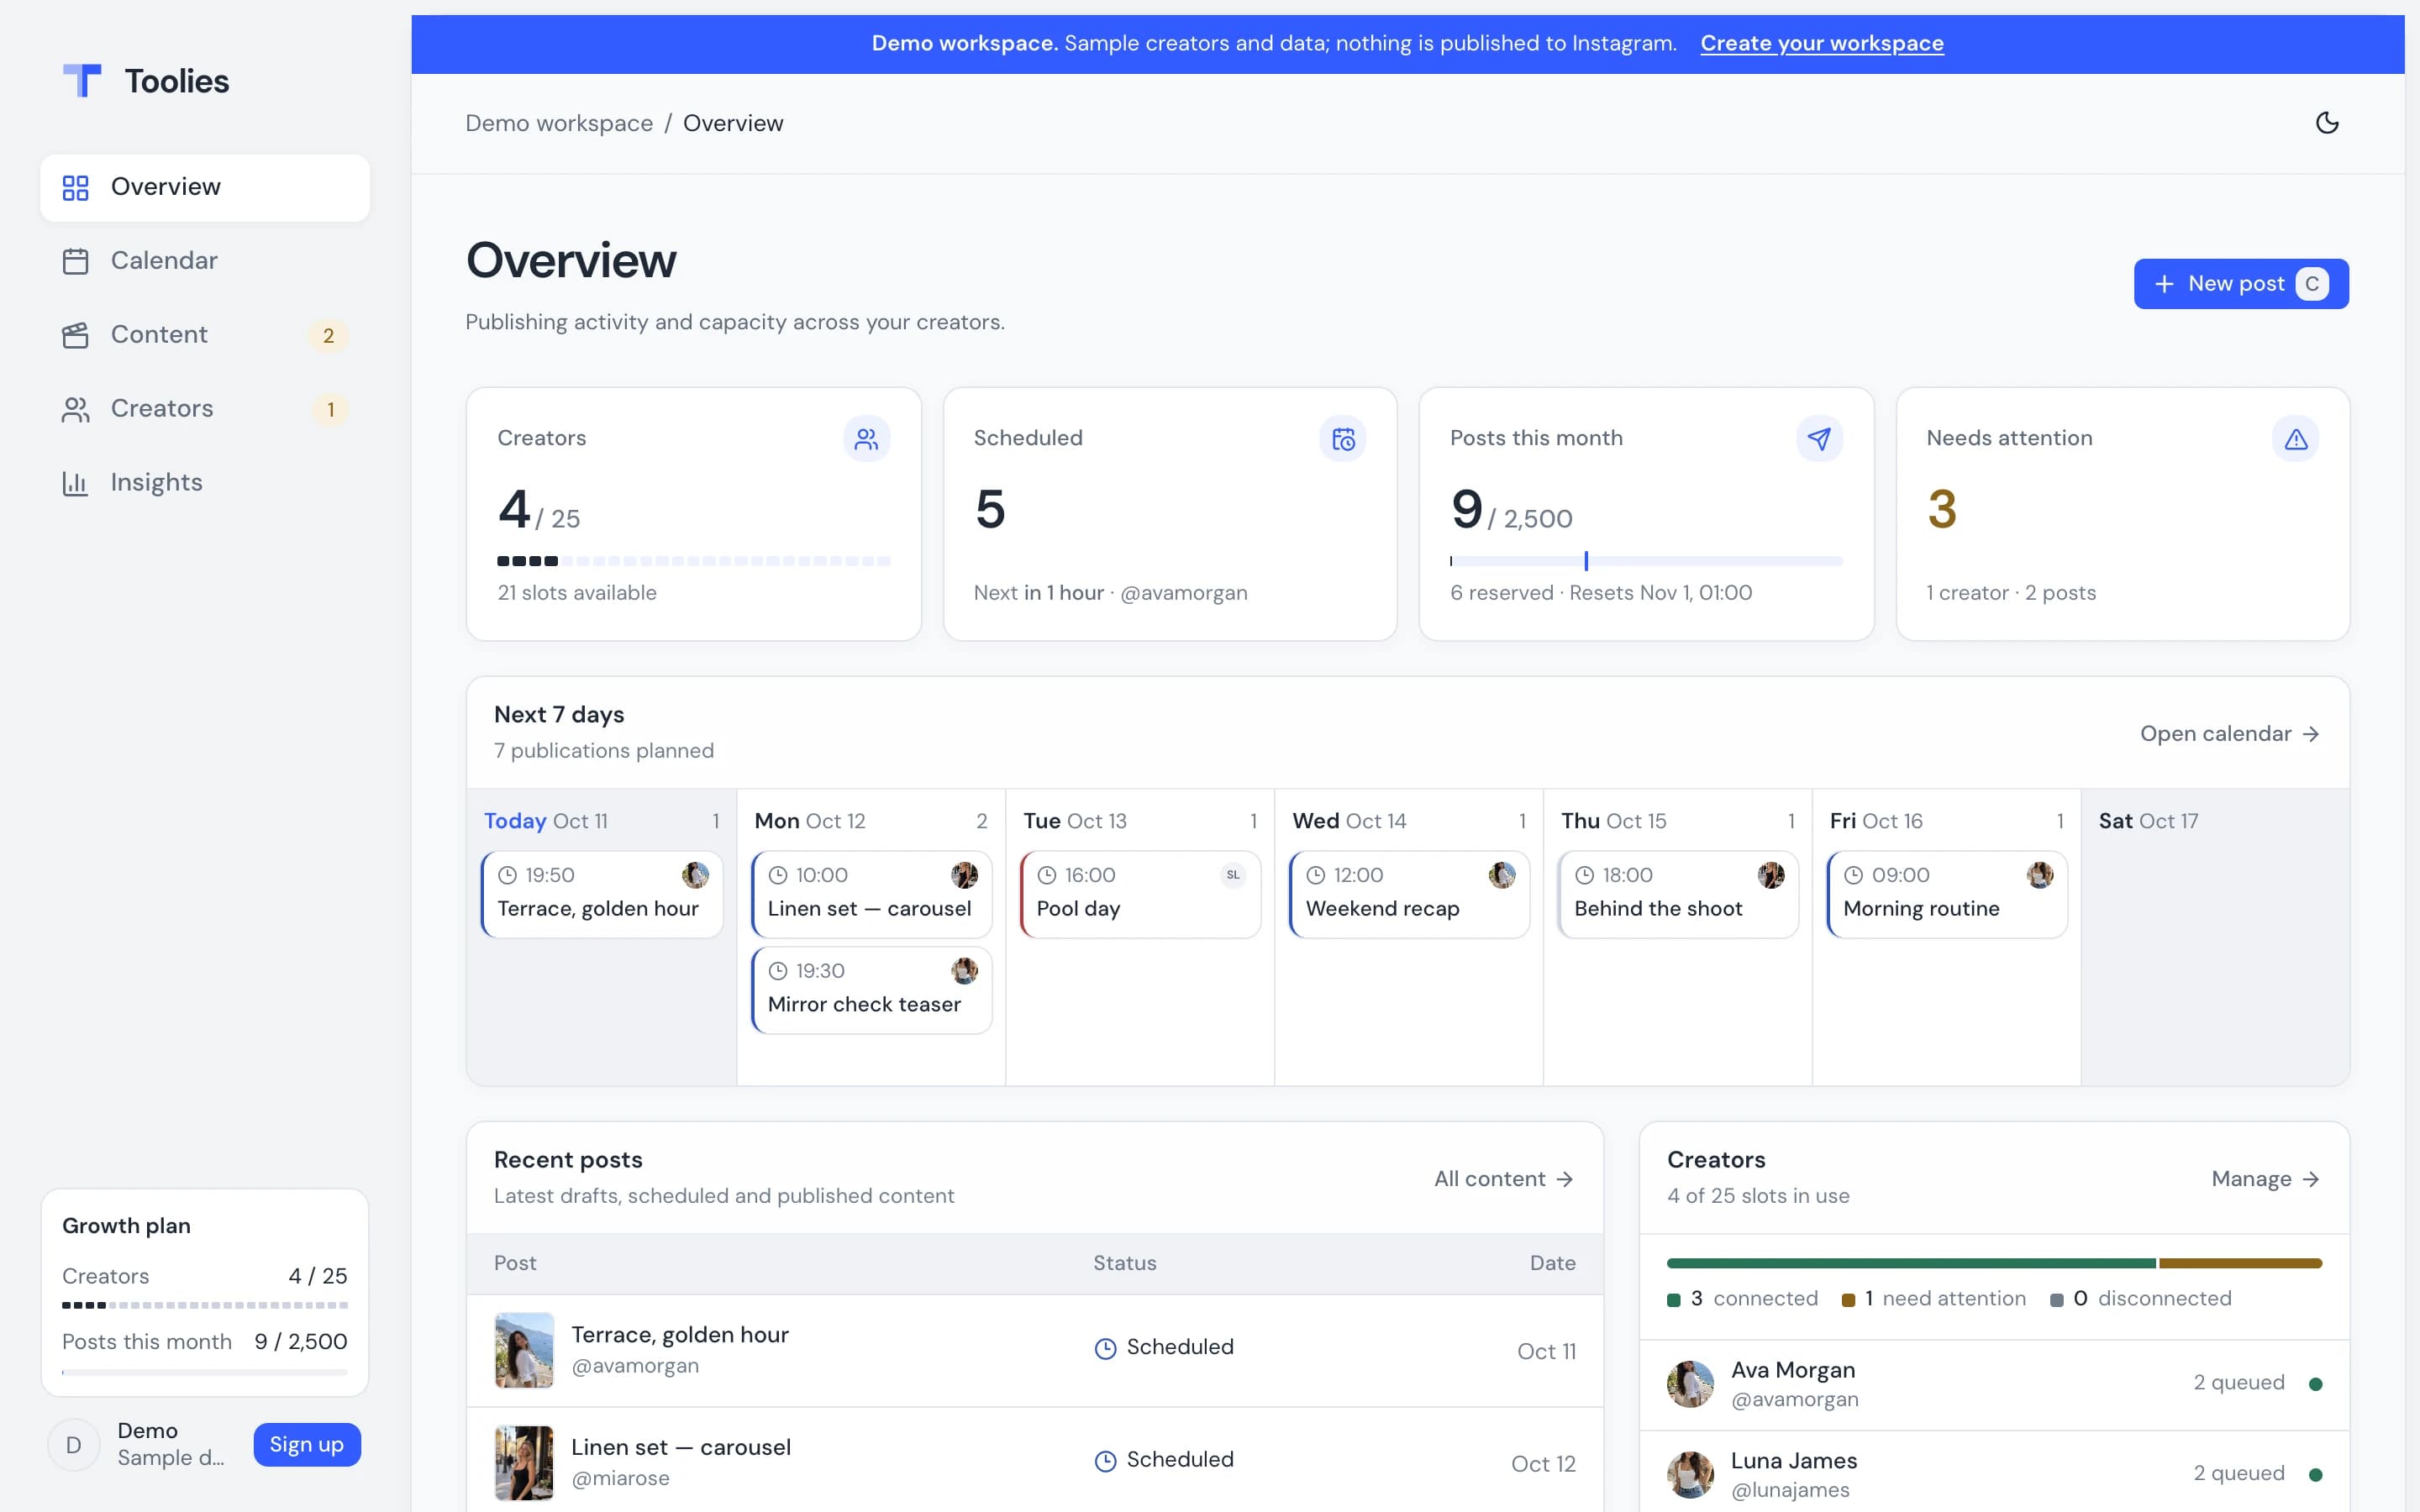Open All content link
This screenshot has height=1512, width=2420.
coord(1503,1179)
